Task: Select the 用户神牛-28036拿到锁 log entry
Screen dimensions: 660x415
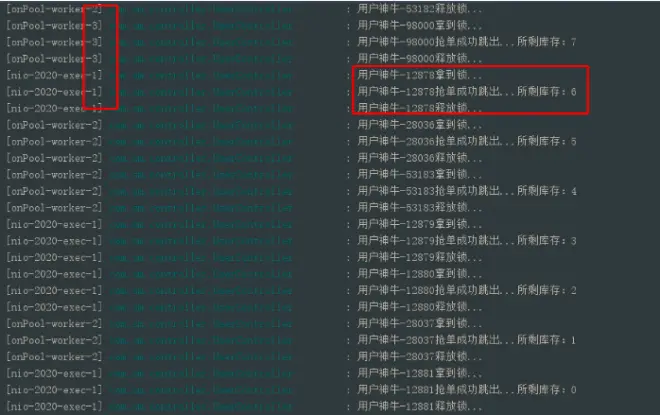Action: pos(420,125)
